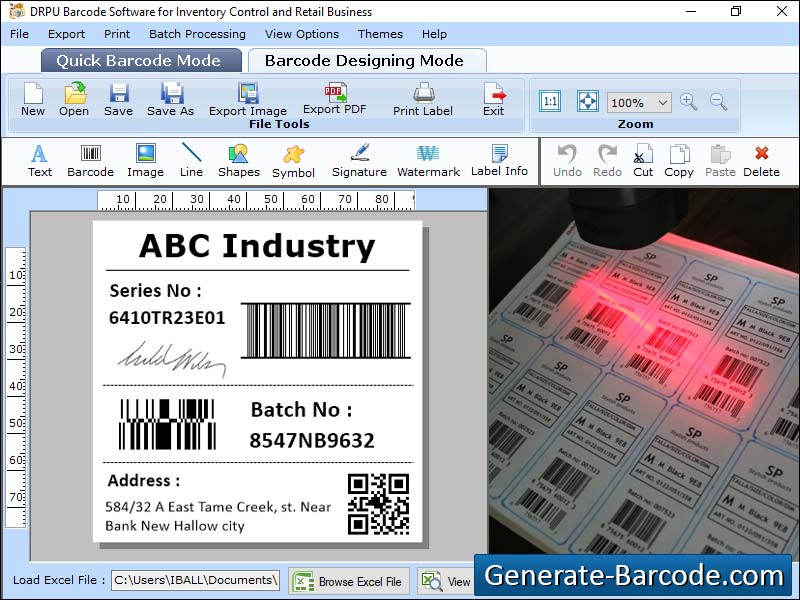Open Label Info
Viewport: 800px width, 600px height.
(498, 160)
